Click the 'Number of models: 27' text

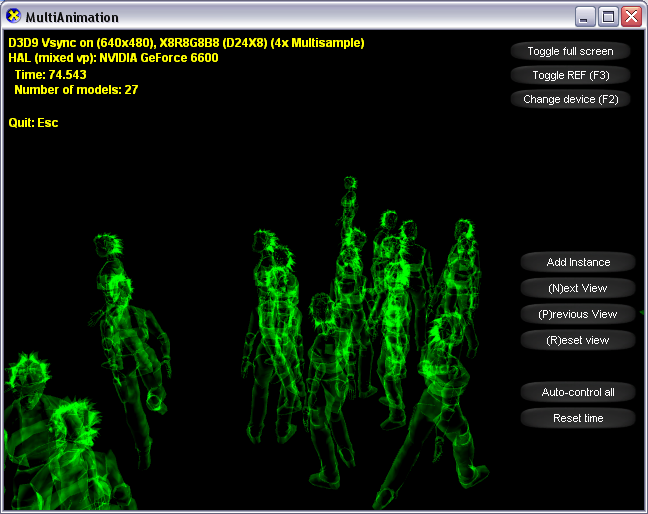pyautogui.click(x=76, y=90)
